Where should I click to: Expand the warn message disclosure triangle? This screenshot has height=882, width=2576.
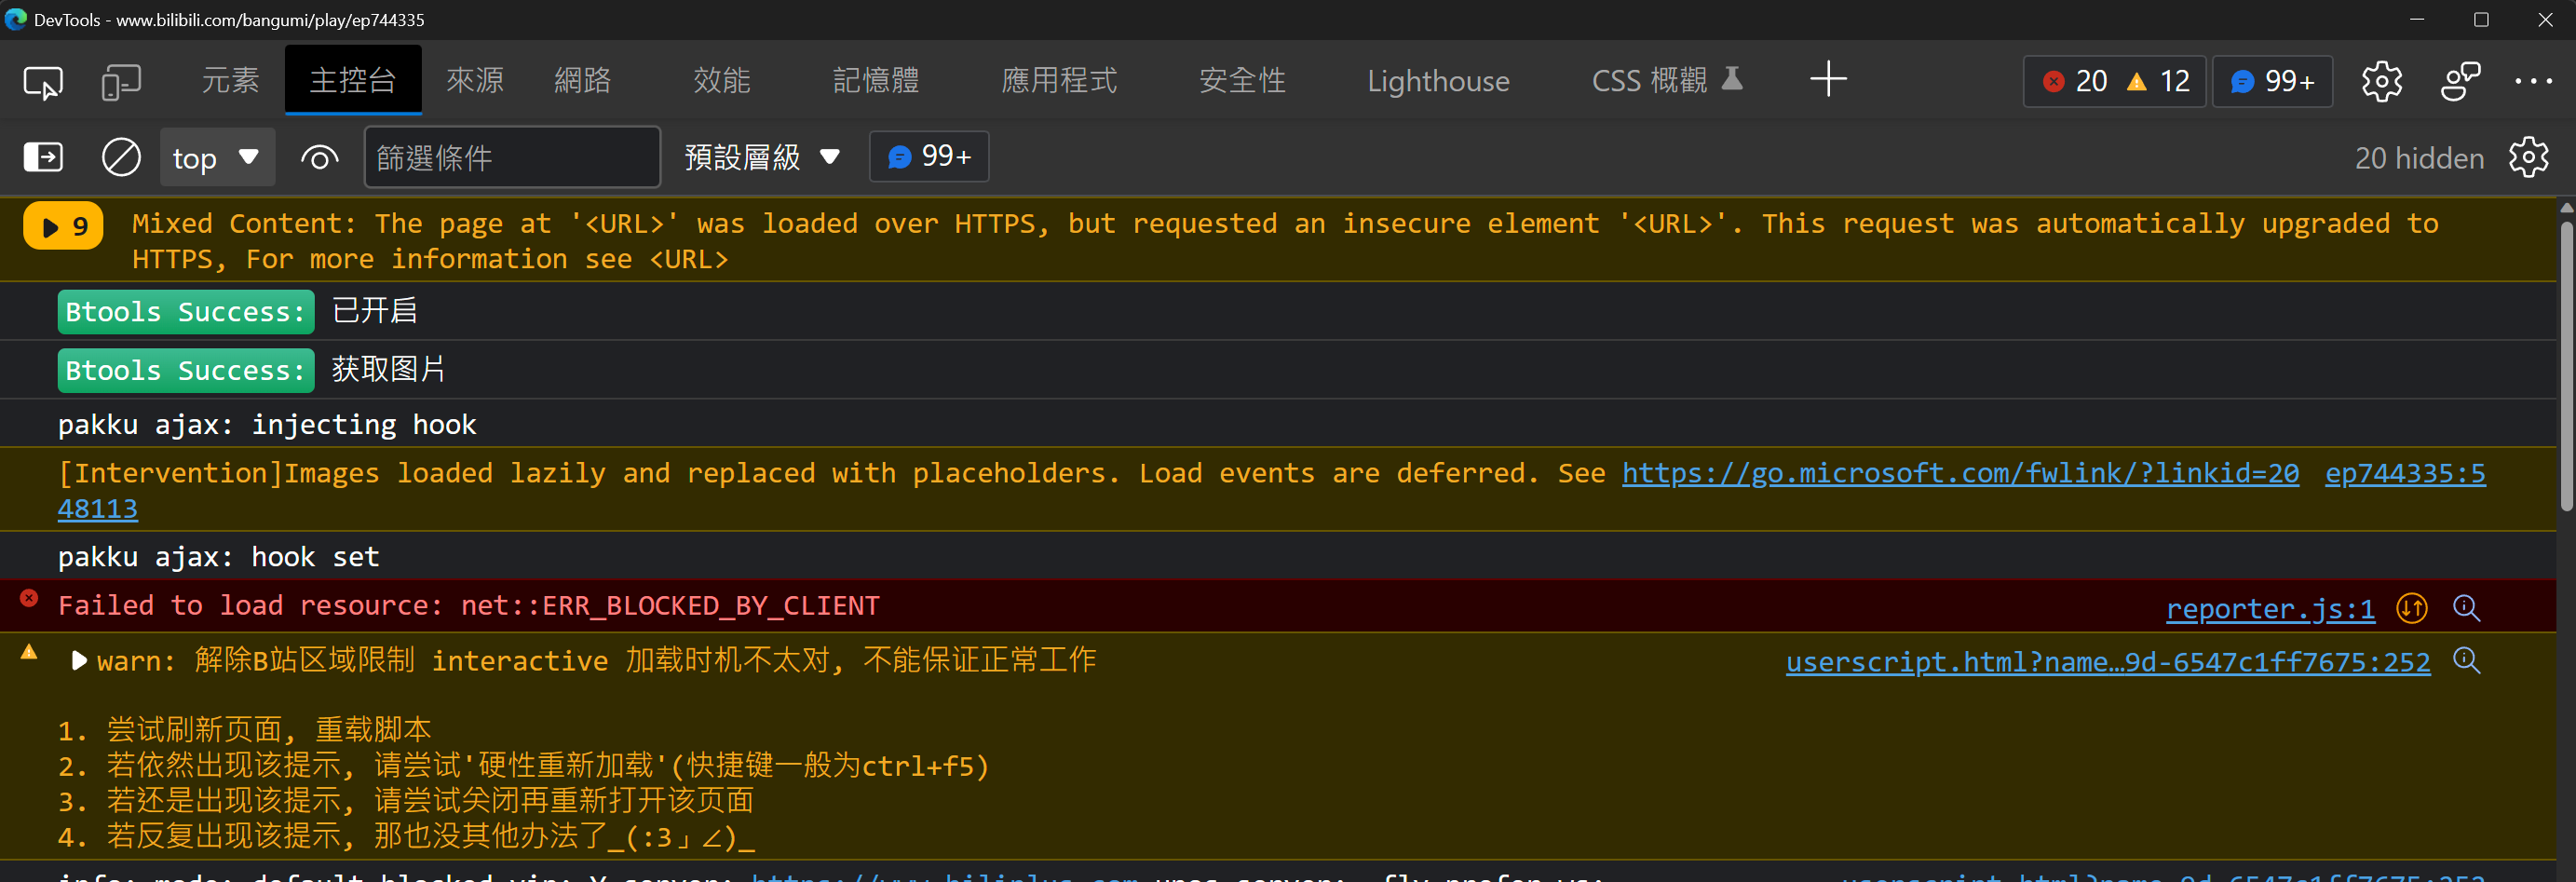pyautogui.click(x=77, y=659)
